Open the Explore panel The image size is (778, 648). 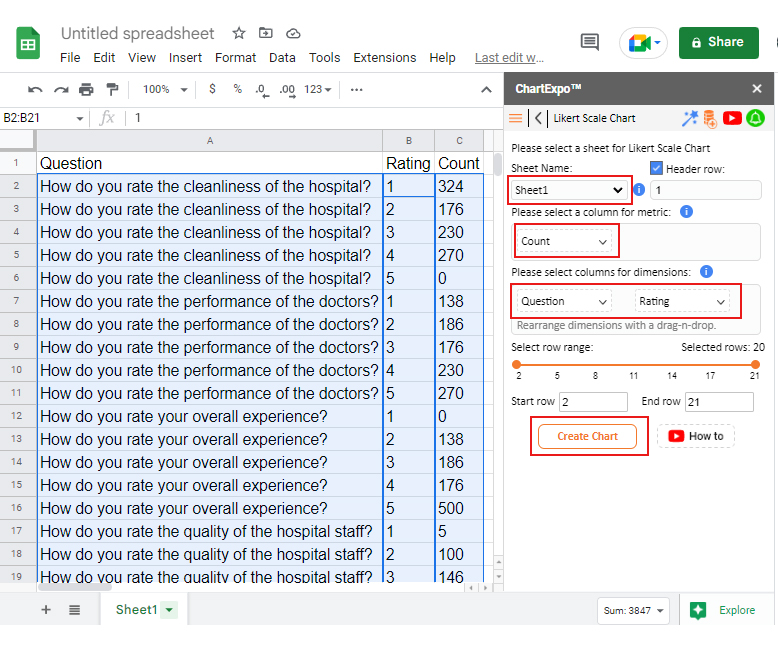pyautogui.click(x=725, y=610)
